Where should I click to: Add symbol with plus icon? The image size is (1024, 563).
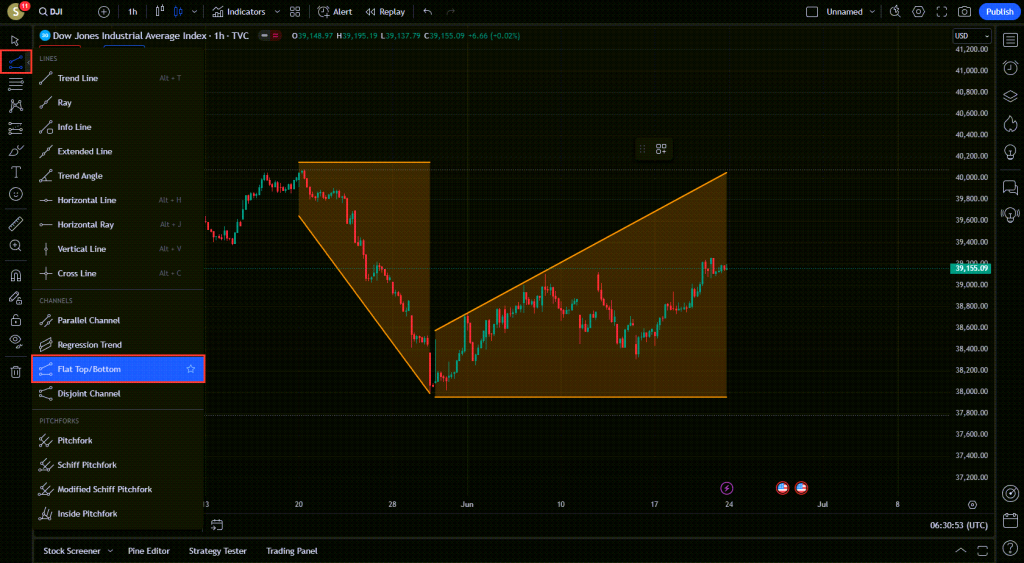[104, 12]
